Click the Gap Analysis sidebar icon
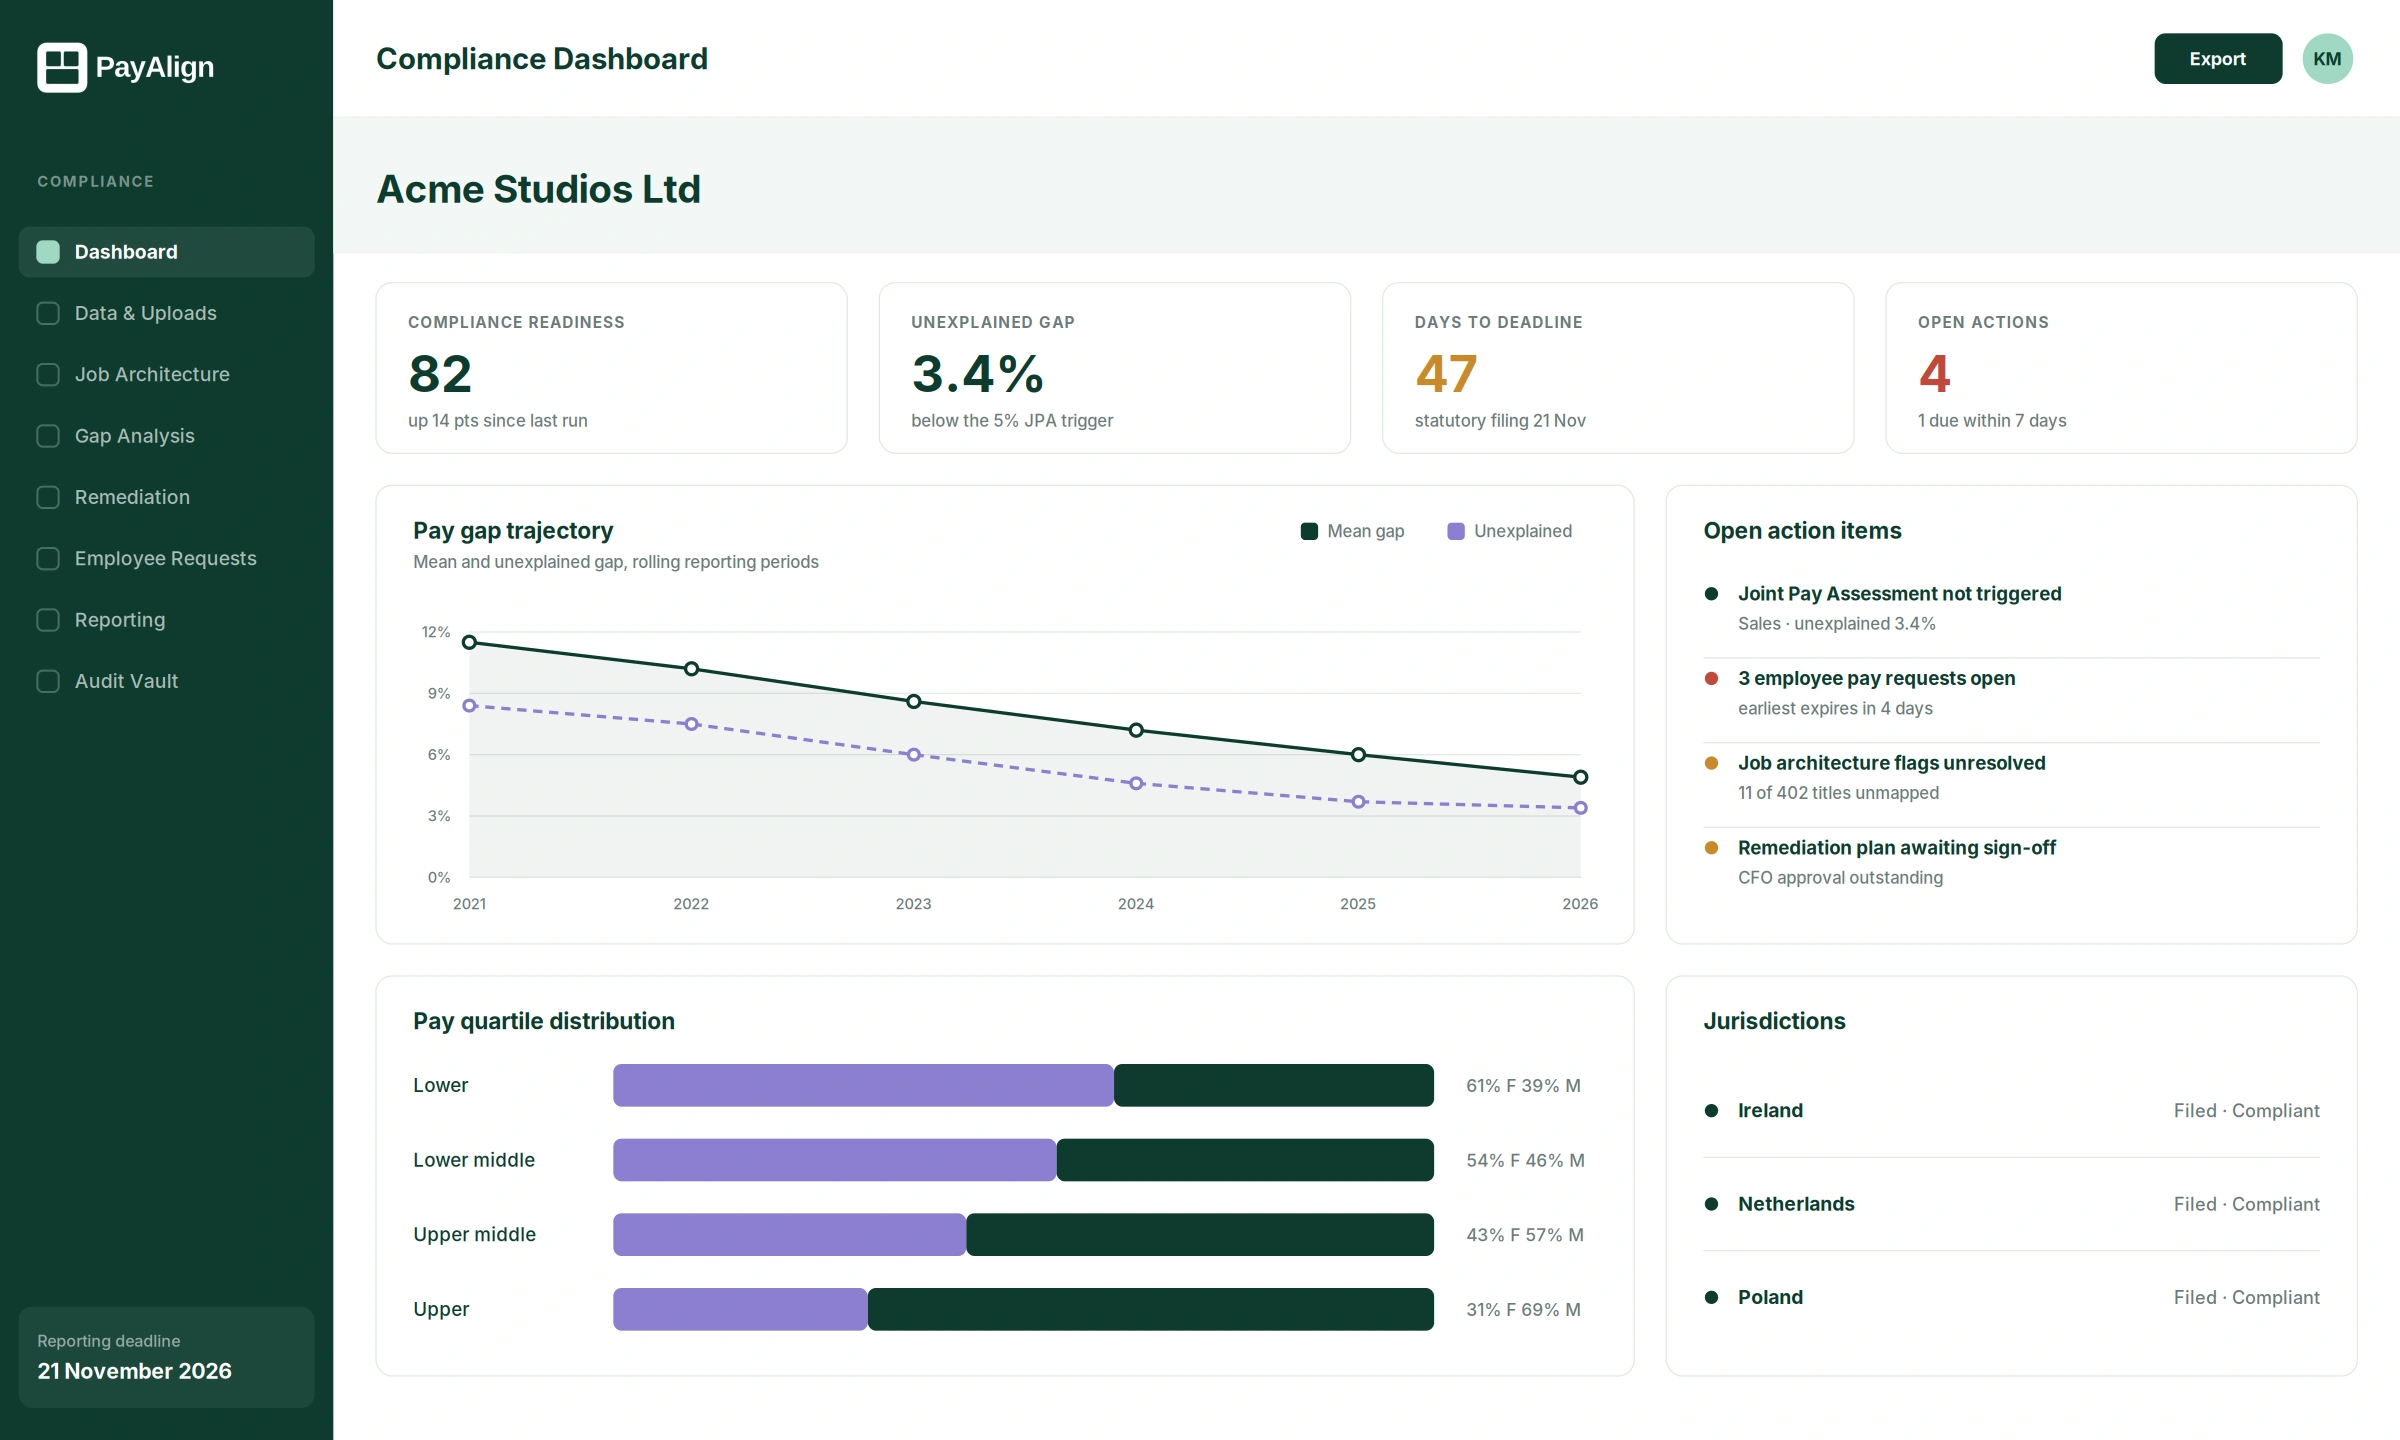The width and height of the screenshot is (2400, 1440). [x=48, y=436]
